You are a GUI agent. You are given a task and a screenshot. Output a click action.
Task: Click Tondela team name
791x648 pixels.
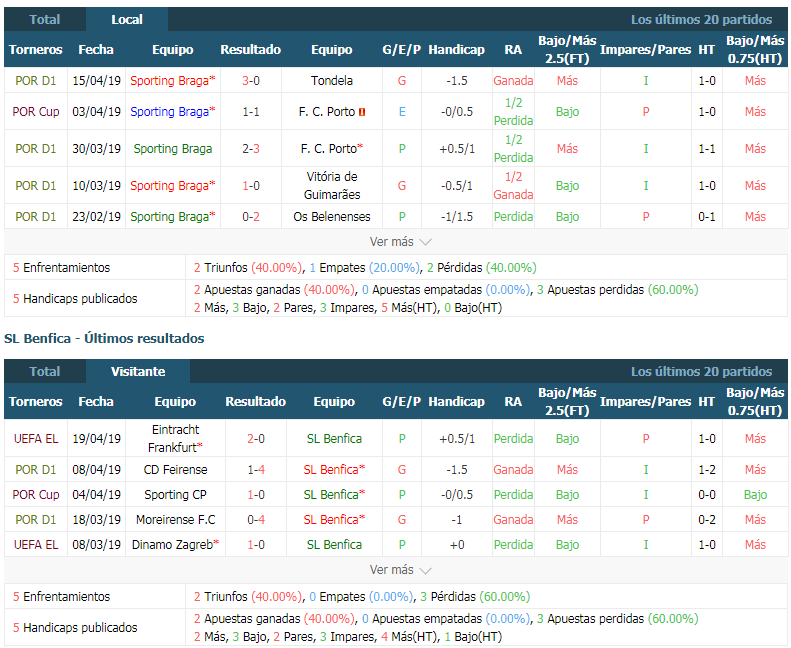pyautogui.click(x=331, y=81)
